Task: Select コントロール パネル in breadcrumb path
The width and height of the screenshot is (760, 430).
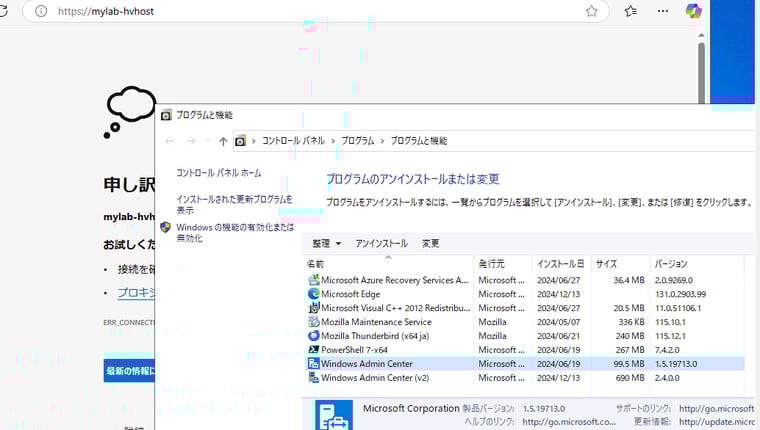Action: coord(293,141)
